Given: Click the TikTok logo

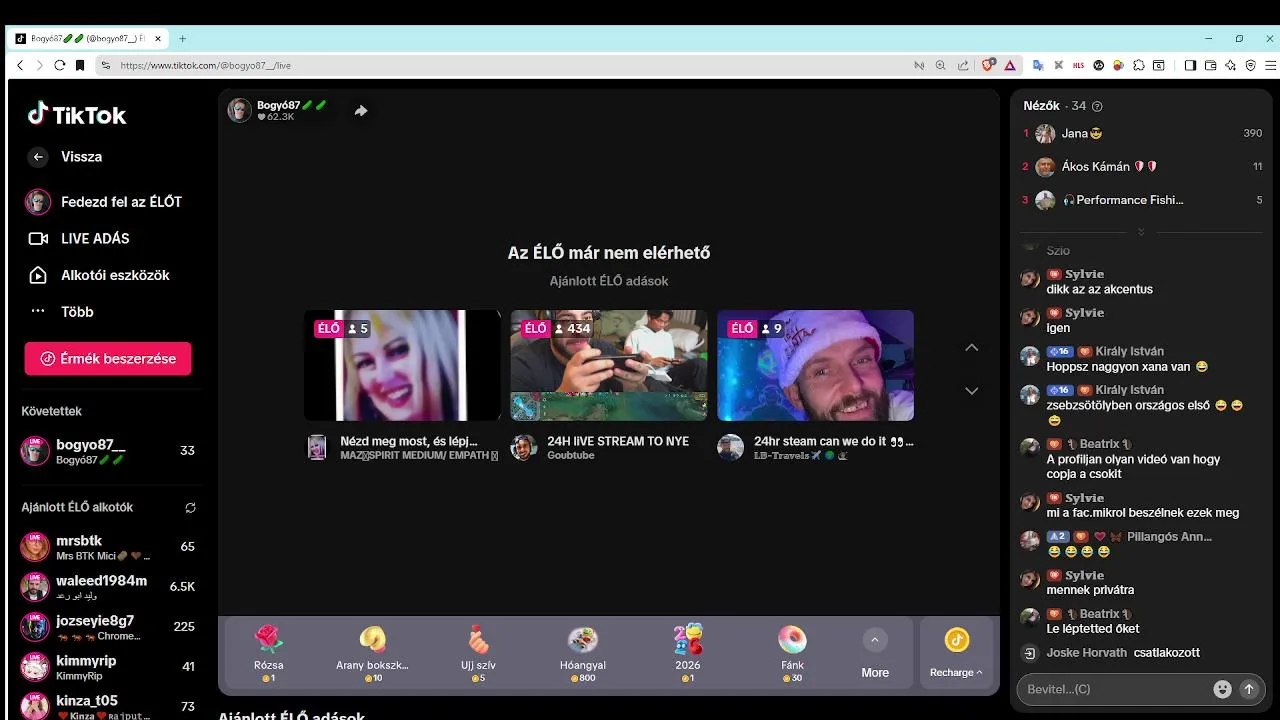Looking at the screenshot, I should pos(77,115).
